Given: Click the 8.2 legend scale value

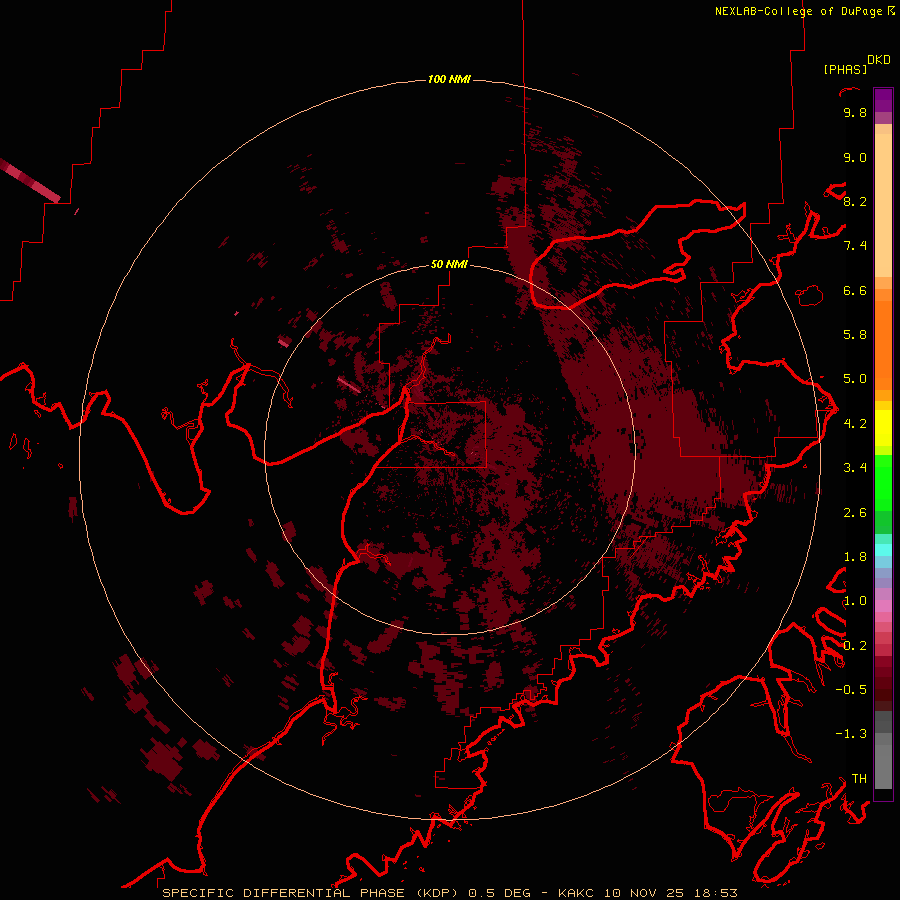Looking at the screenshot, I should point(855,201).
